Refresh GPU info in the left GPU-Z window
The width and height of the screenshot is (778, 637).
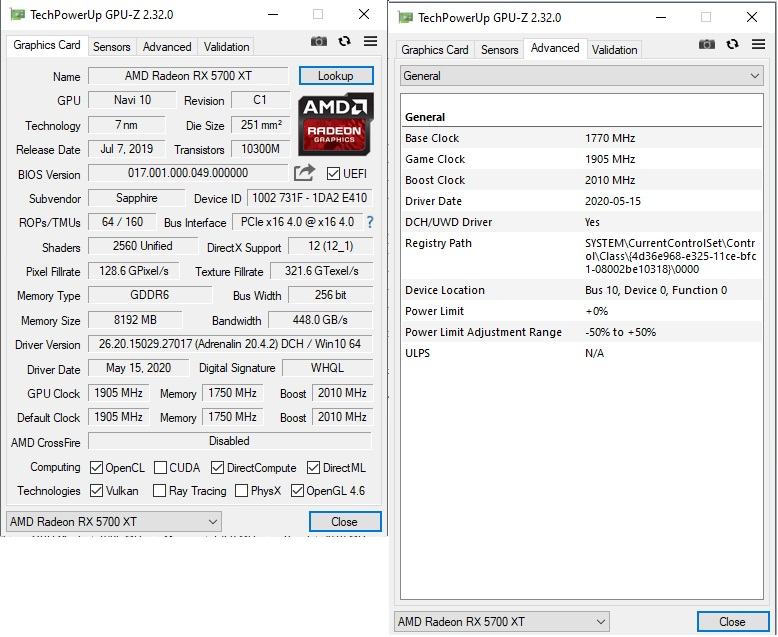pos(344,41)
